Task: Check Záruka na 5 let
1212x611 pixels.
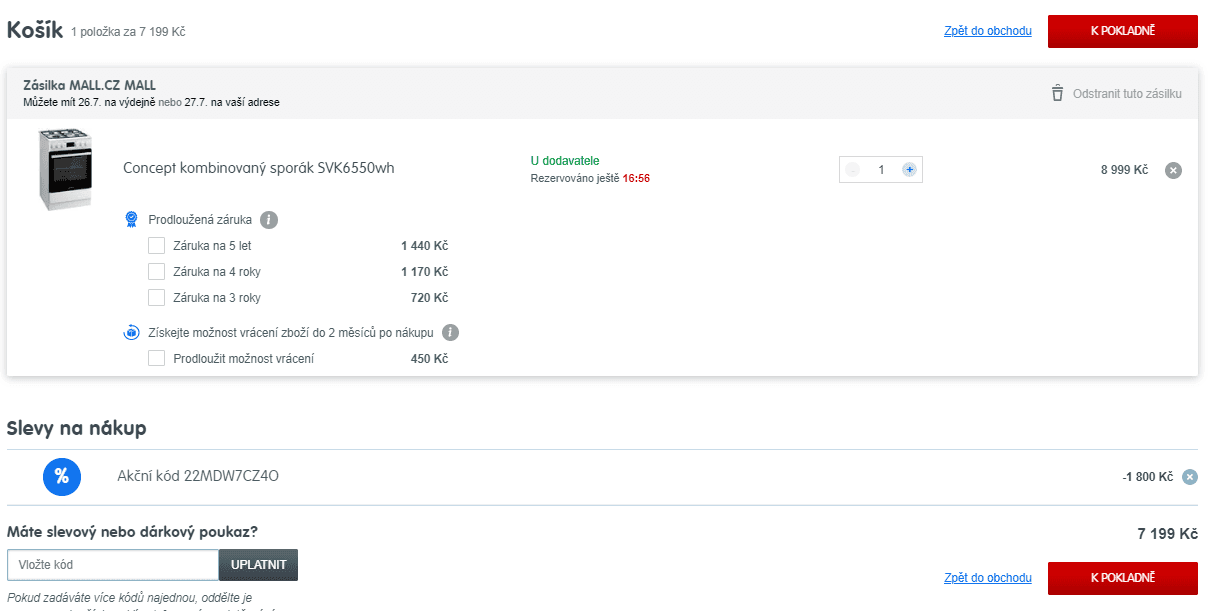Action: point(156,245)
